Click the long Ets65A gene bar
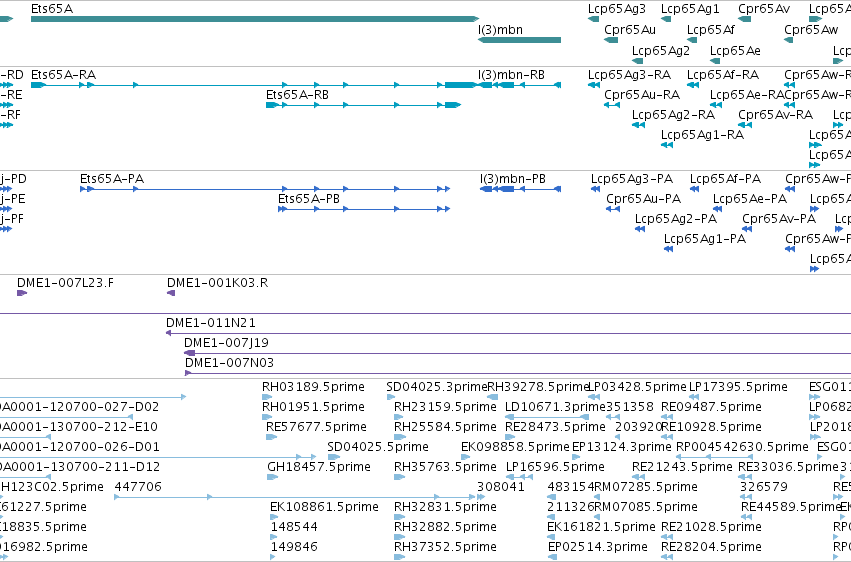The width and height of the screenshot is (851, 562). click(x=255, y=19)
